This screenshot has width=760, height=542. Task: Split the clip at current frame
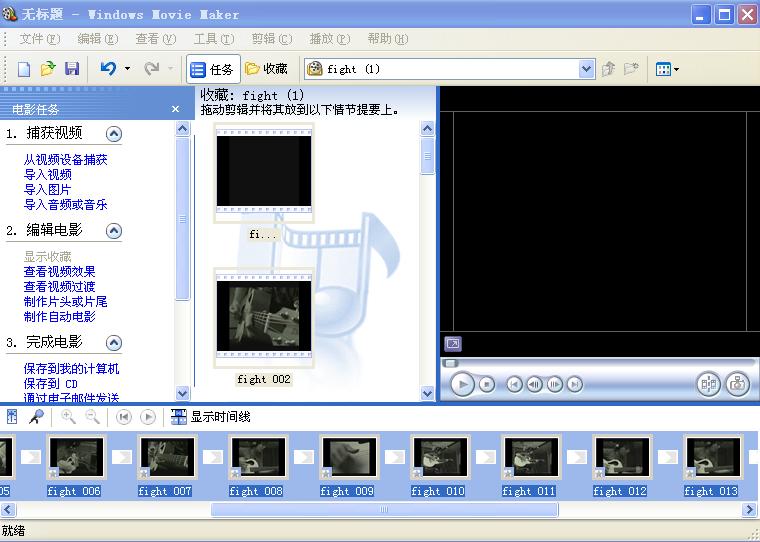[709, 385]
